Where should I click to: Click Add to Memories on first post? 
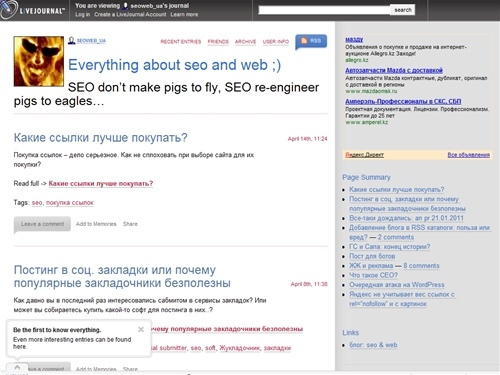tap(96, 224)
